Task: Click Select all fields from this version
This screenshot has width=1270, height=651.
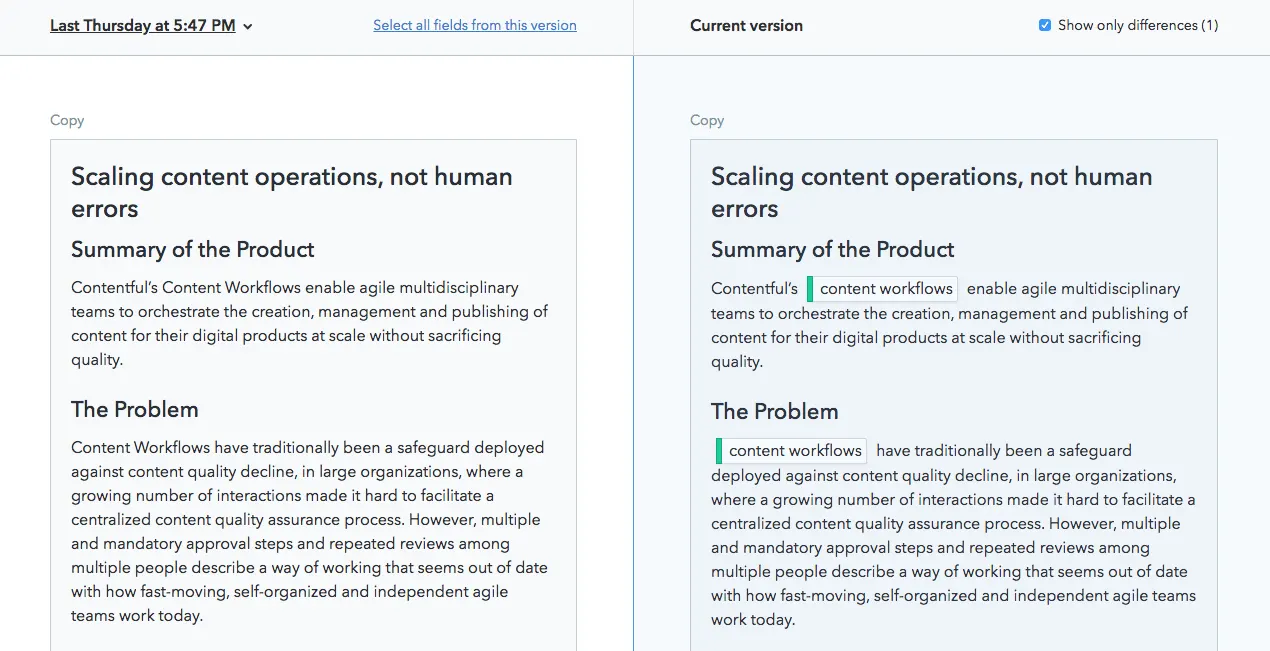Action: (x=475, y=25)
